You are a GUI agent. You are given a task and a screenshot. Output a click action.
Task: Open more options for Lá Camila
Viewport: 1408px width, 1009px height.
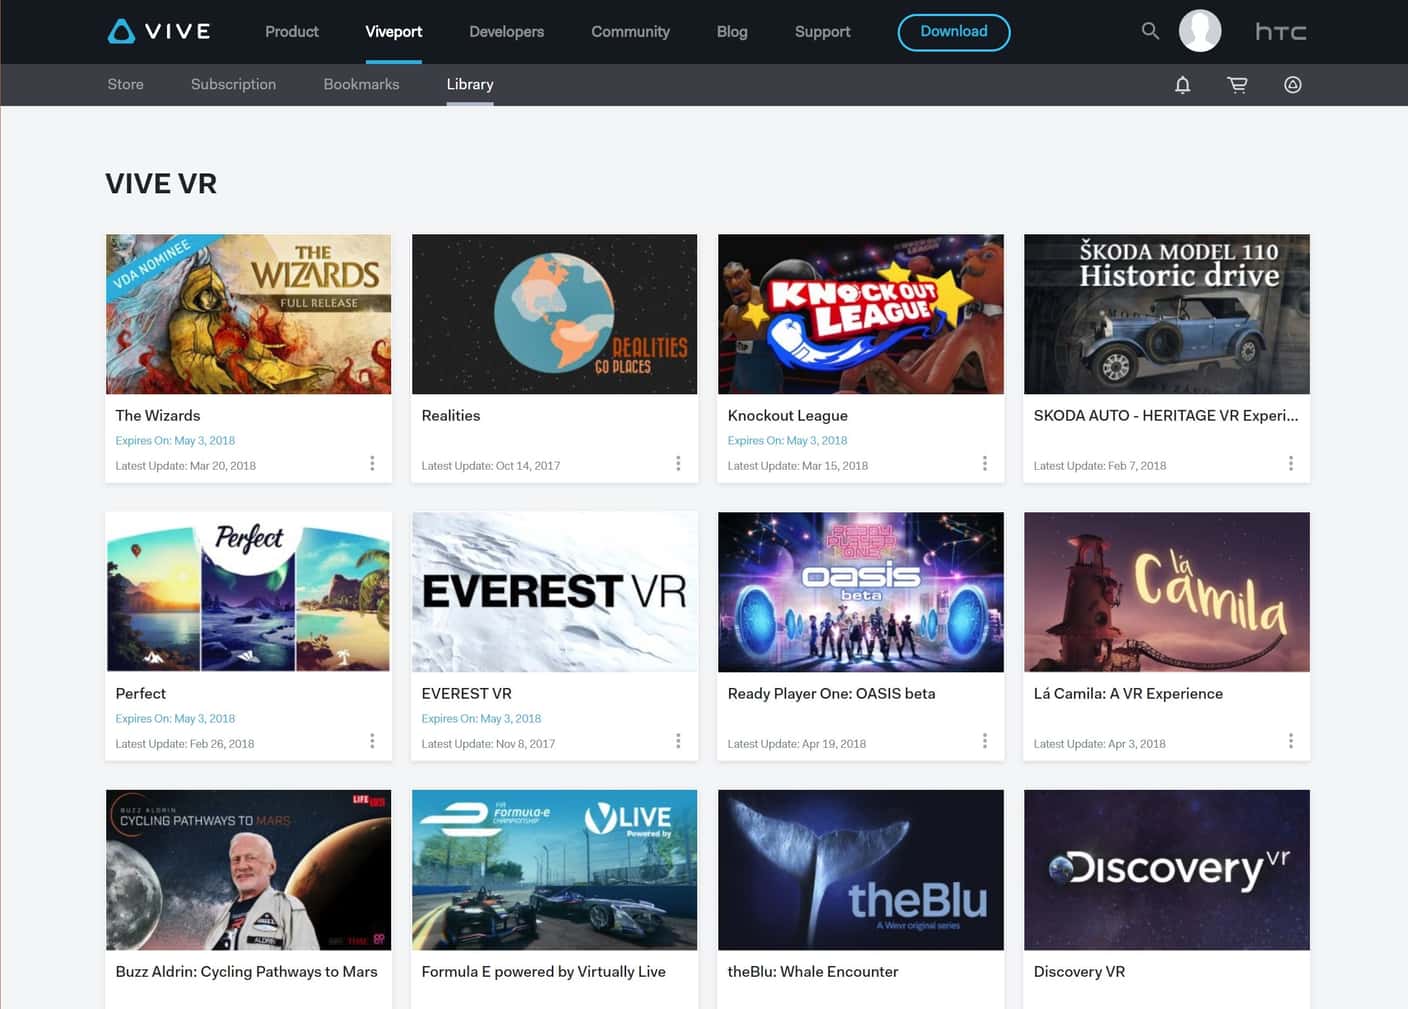[1291, 742]
